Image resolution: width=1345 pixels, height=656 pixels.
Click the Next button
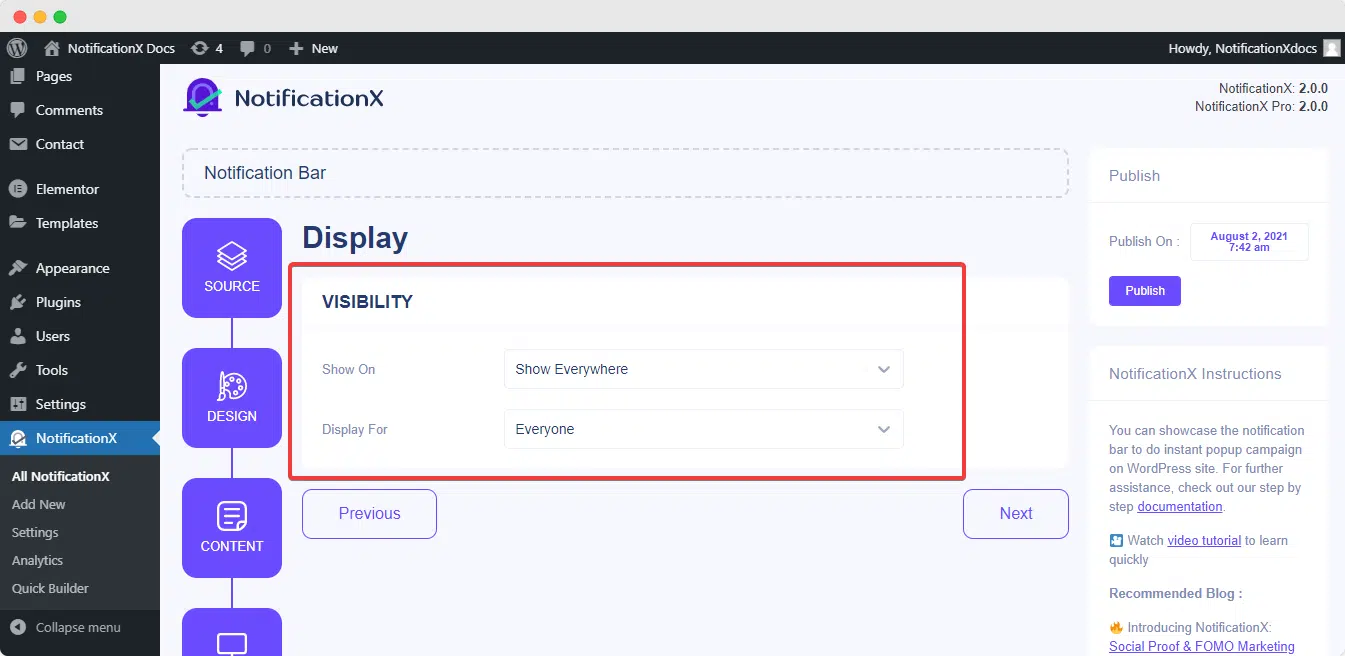(x=1016, y=513)
